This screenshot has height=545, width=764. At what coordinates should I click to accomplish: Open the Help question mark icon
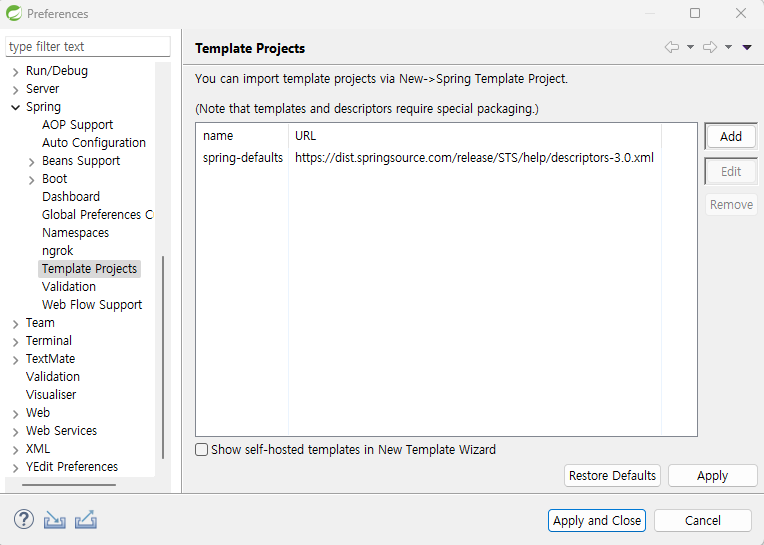pos(23,519)
